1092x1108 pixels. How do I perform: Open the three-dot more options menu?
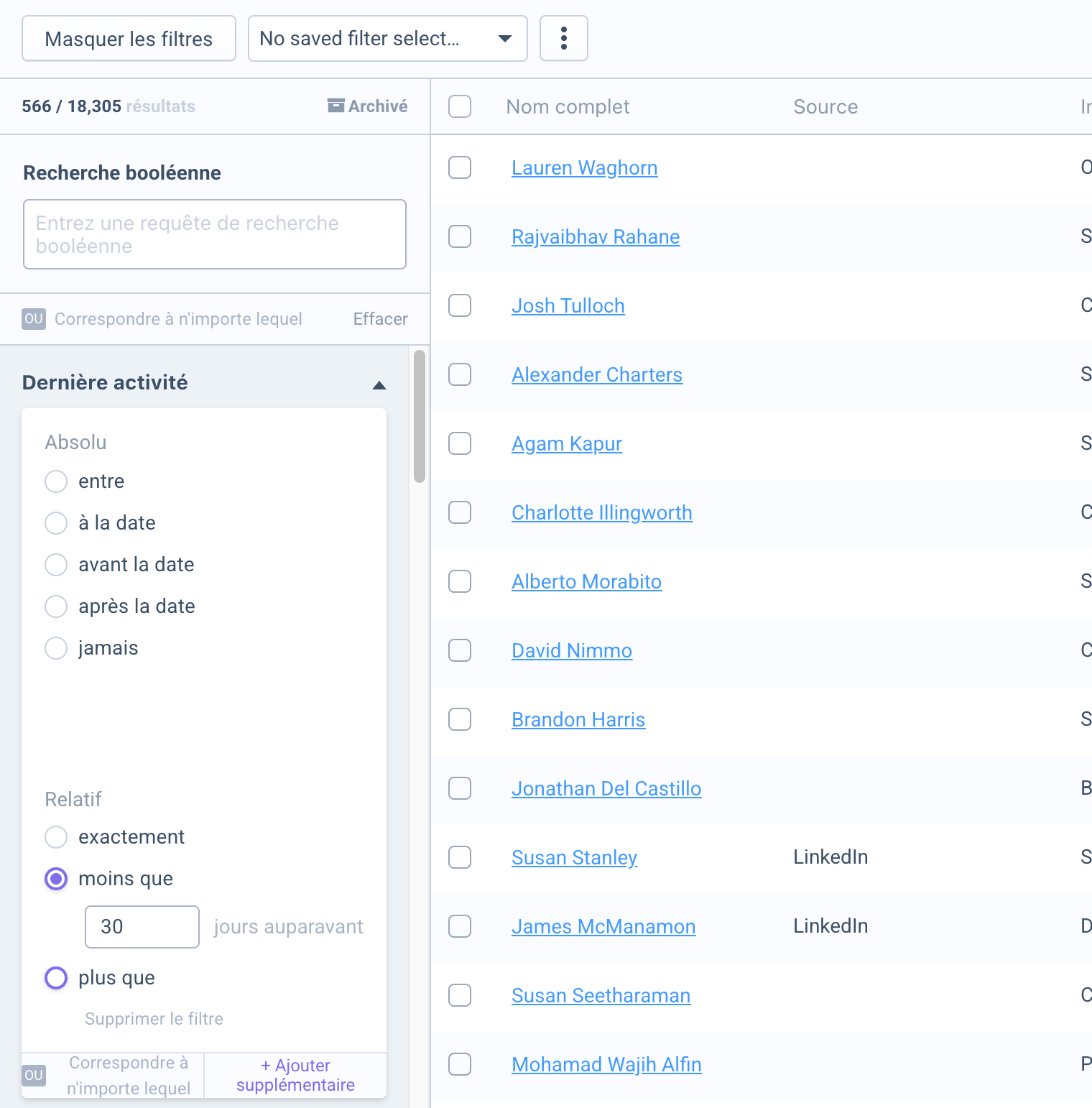563,38
